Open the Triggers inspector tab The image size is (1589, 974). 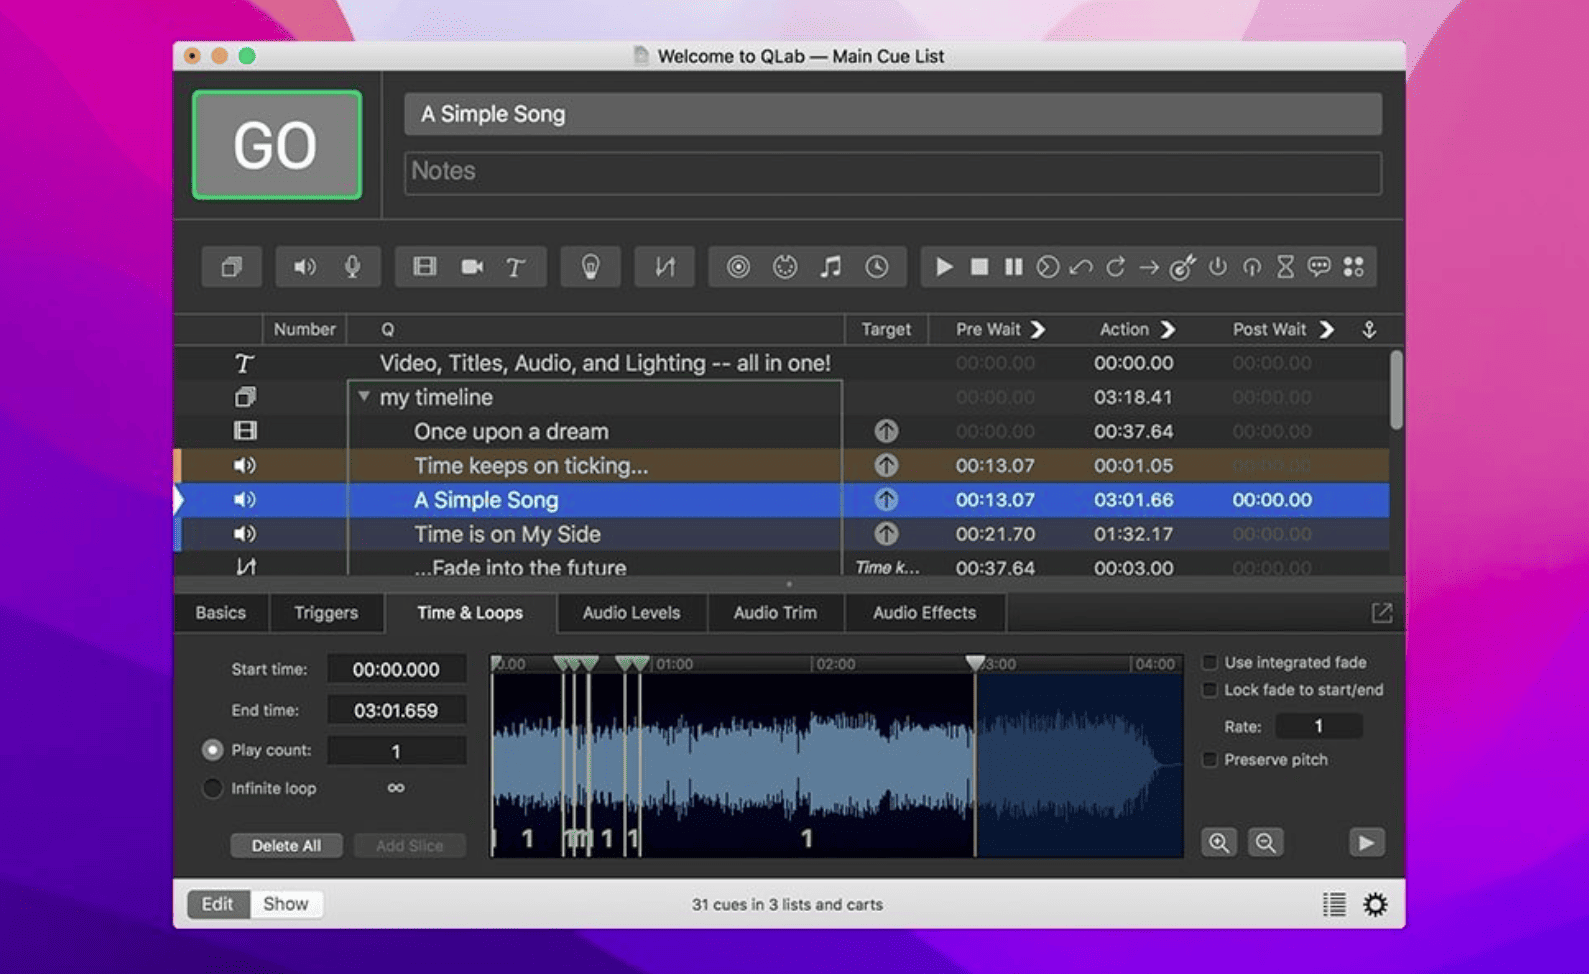tap(326, 613)
